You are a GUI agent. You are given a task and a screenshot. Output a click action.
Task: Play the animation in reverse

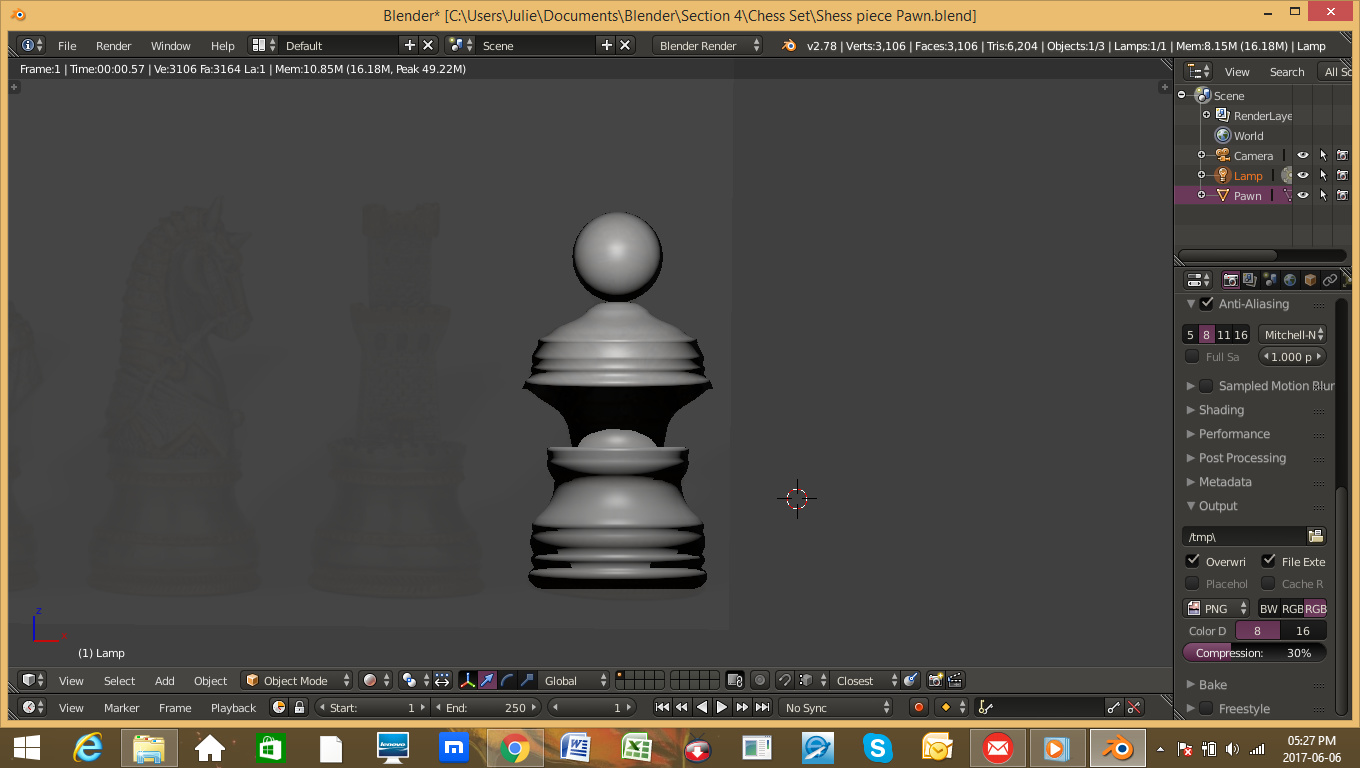click(702, 707)
